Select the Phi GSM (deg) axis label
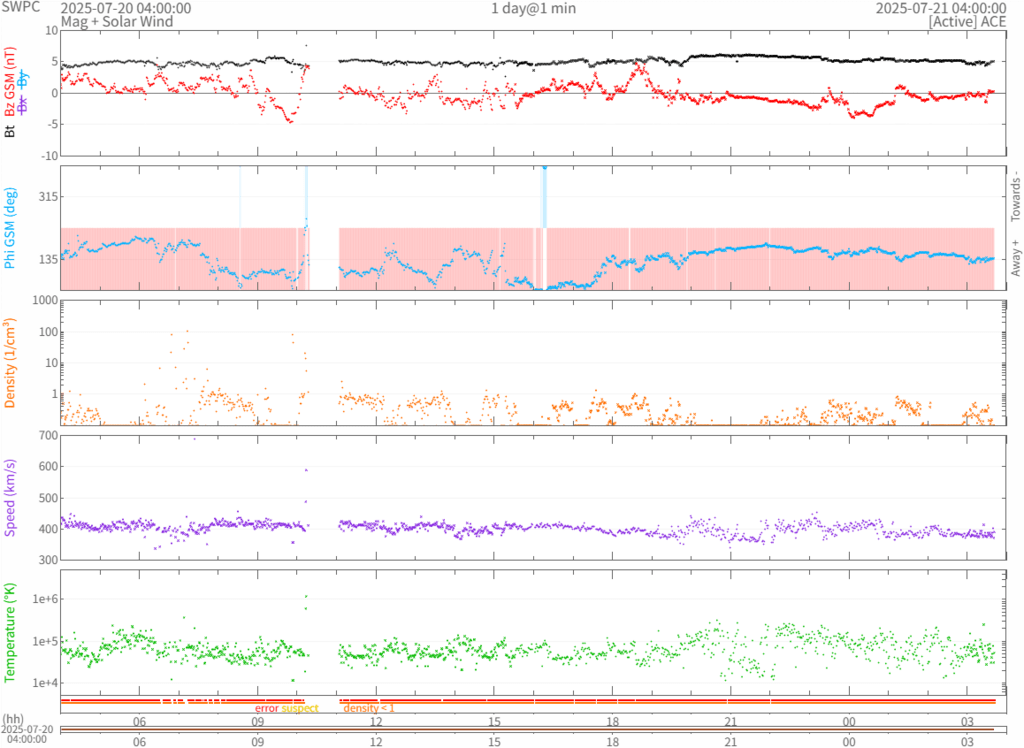 12,228
